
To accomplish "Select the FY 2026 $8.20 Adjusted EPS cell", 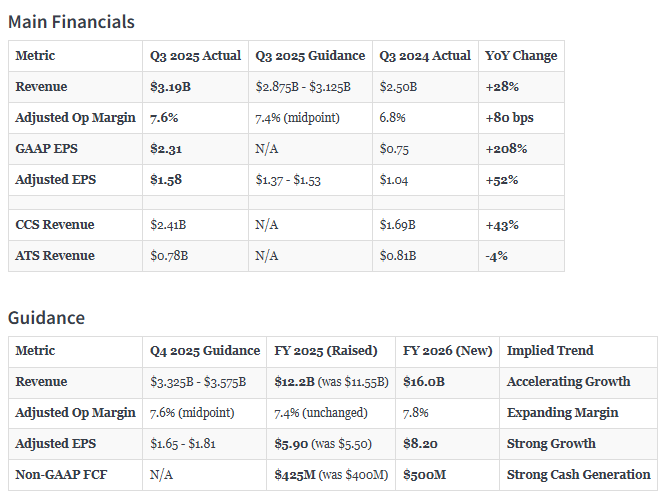I will tap(422, 444).
